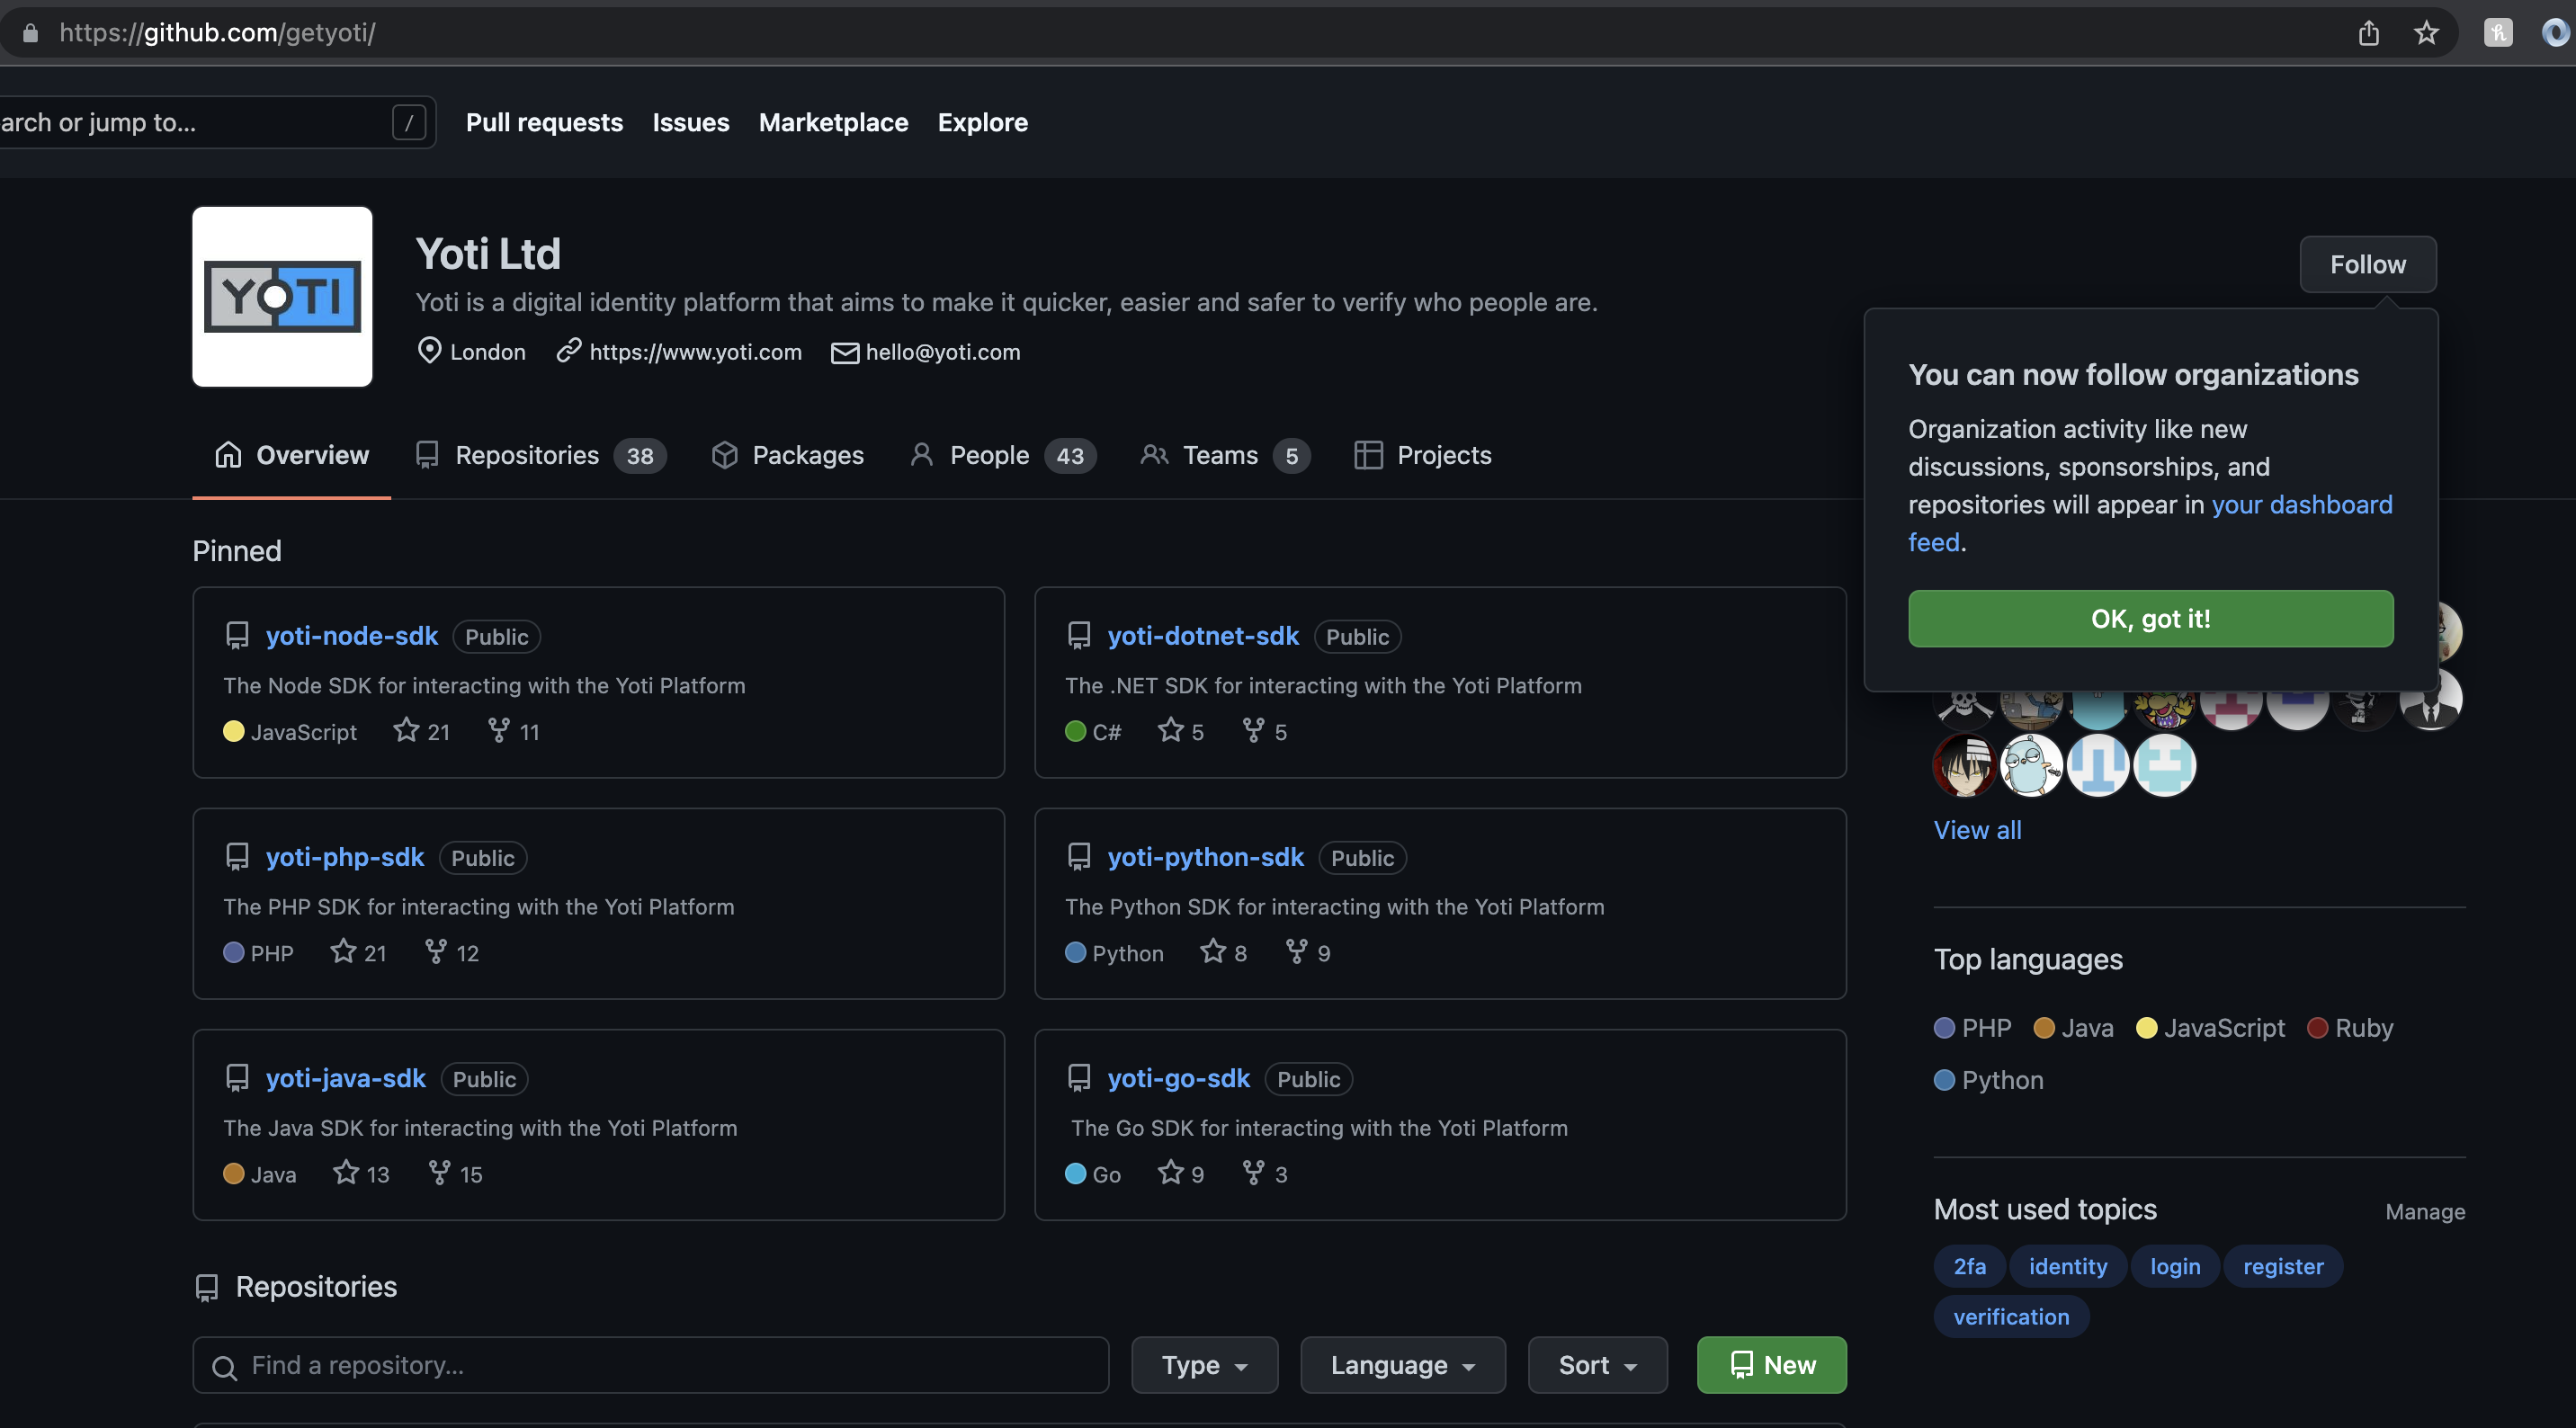Open the browser extension icon beside bookmark star
2576x1428 pixels.
2498,33
